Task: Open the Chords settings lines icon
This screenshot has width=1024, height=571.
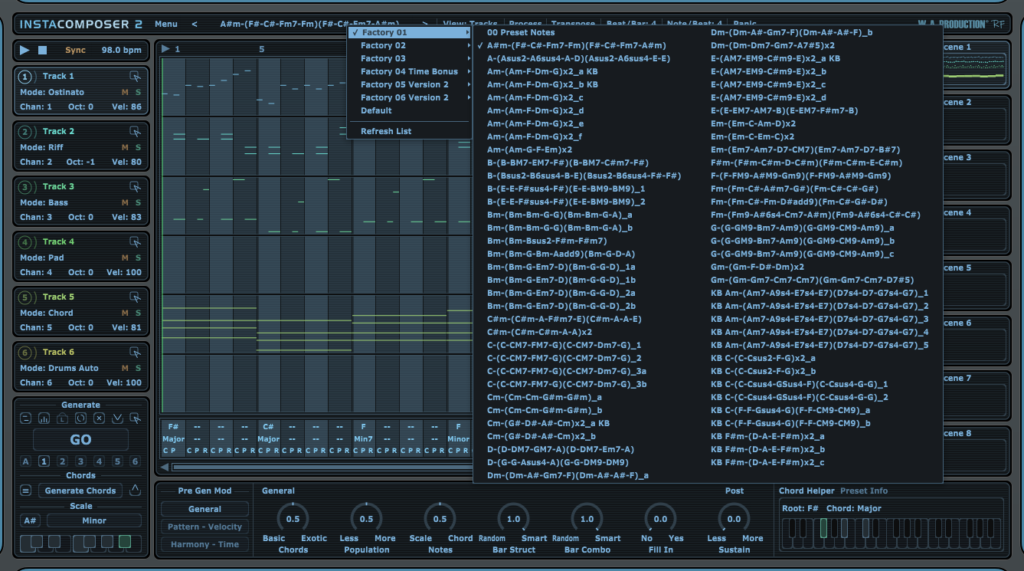Action: click(25, 491)
